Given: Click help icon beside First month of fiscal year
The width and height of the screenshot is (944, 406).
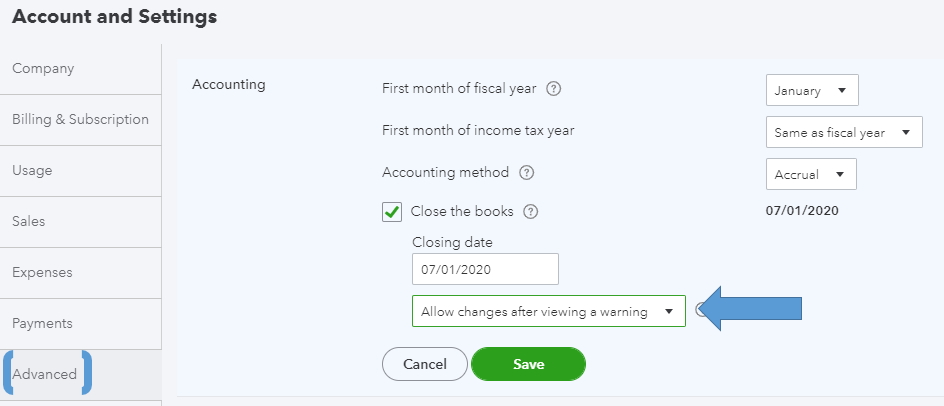Looking at the screenshot, I should [x=553, y=89].
